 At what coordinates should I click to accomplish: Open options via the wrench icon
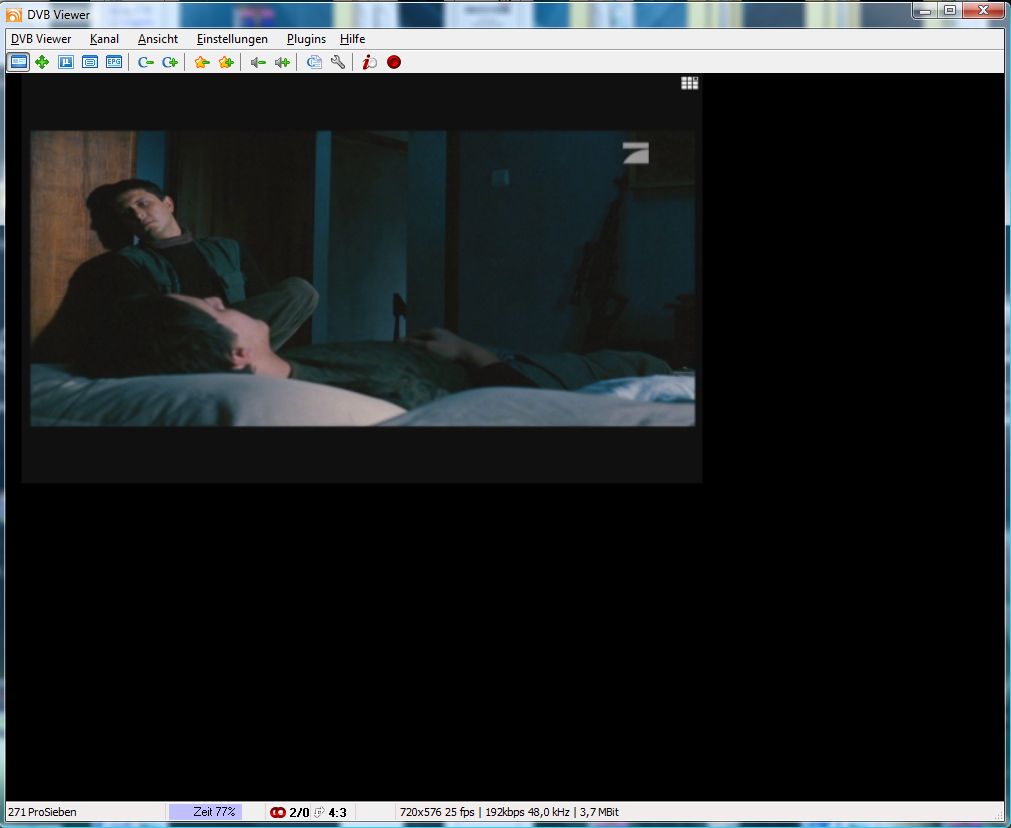pos(338,62)
